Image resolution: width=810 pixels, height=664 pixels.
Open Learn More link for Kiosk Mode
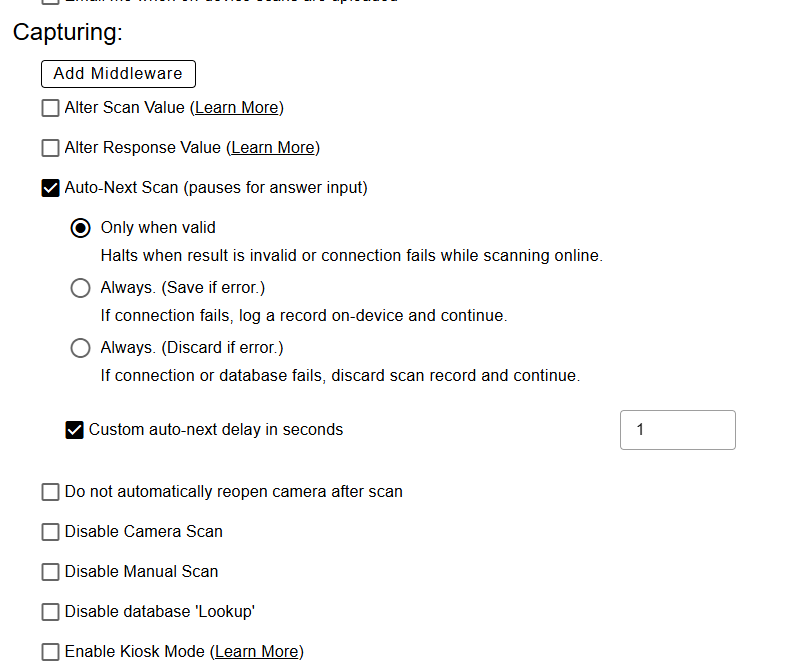pyautogui.click(x=257, y=652)
